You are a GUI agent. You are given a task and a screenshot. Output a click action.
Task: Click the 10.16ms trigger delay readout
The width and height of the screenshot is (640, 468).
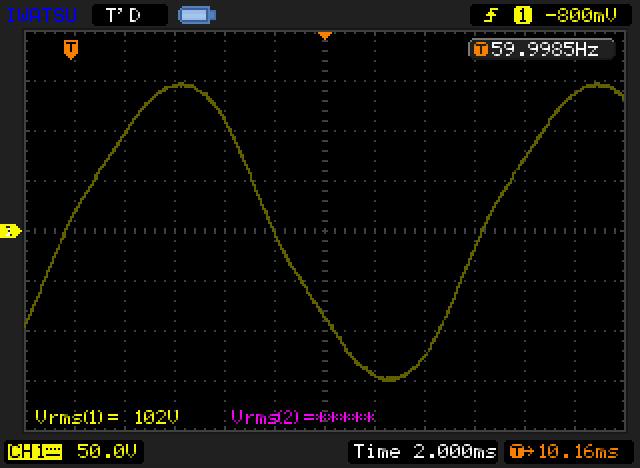(578, 452)
